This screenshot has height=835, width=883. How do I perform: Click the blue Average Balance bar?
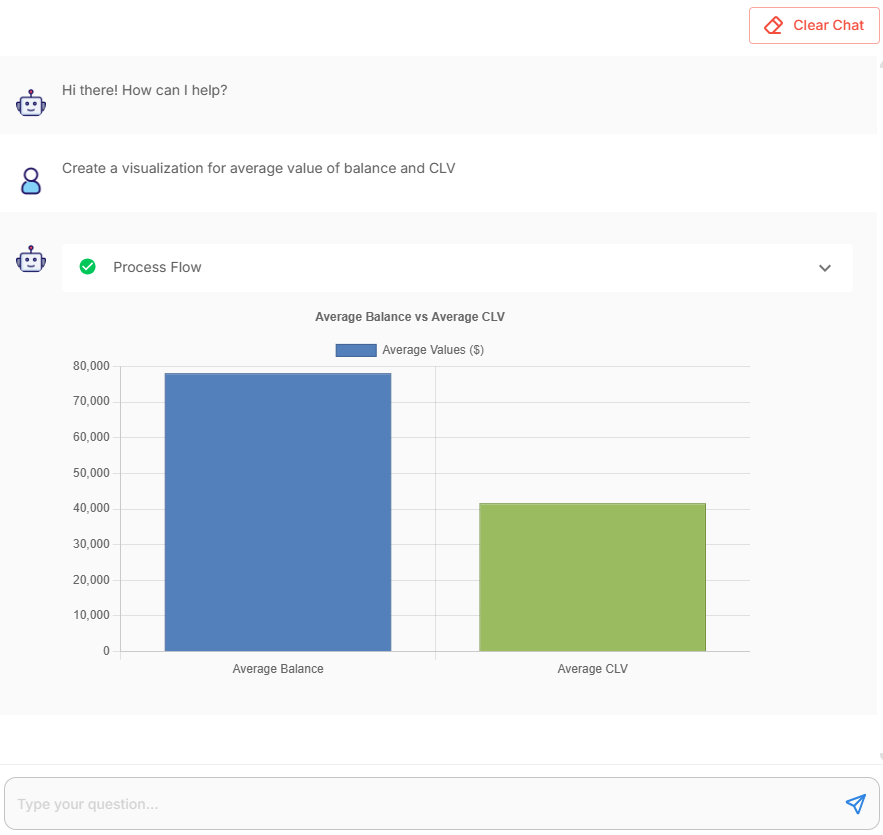click(x=278, y=510)
